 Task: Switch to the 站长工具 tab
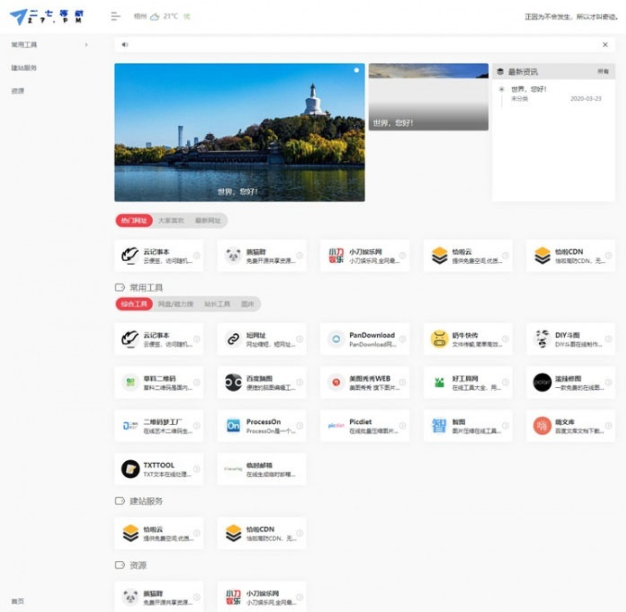(217, 304)
